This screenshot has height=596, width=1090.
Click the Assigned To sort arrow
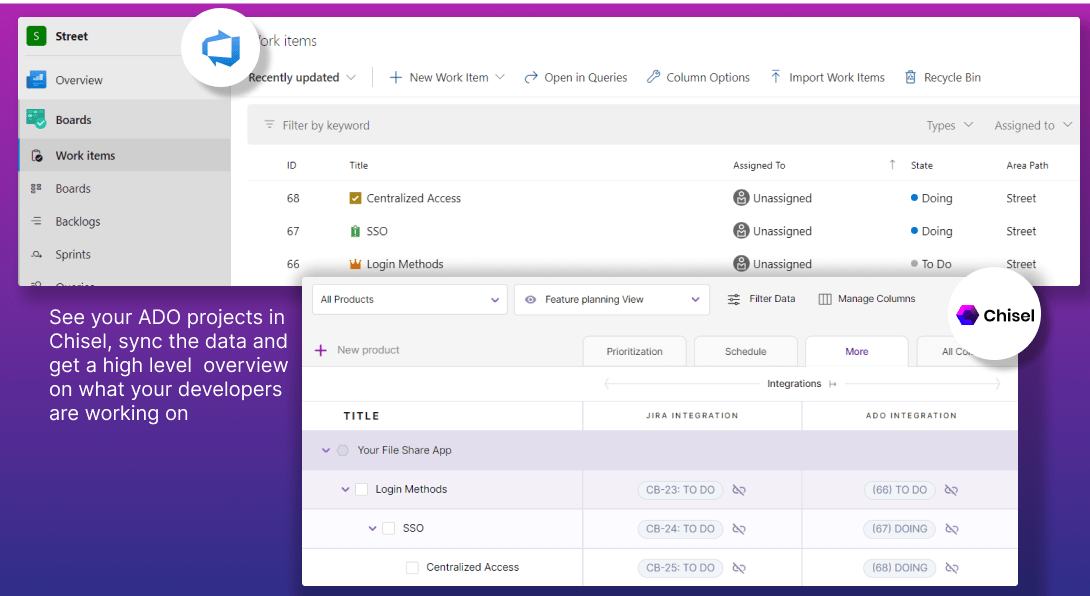coord(892,165)
